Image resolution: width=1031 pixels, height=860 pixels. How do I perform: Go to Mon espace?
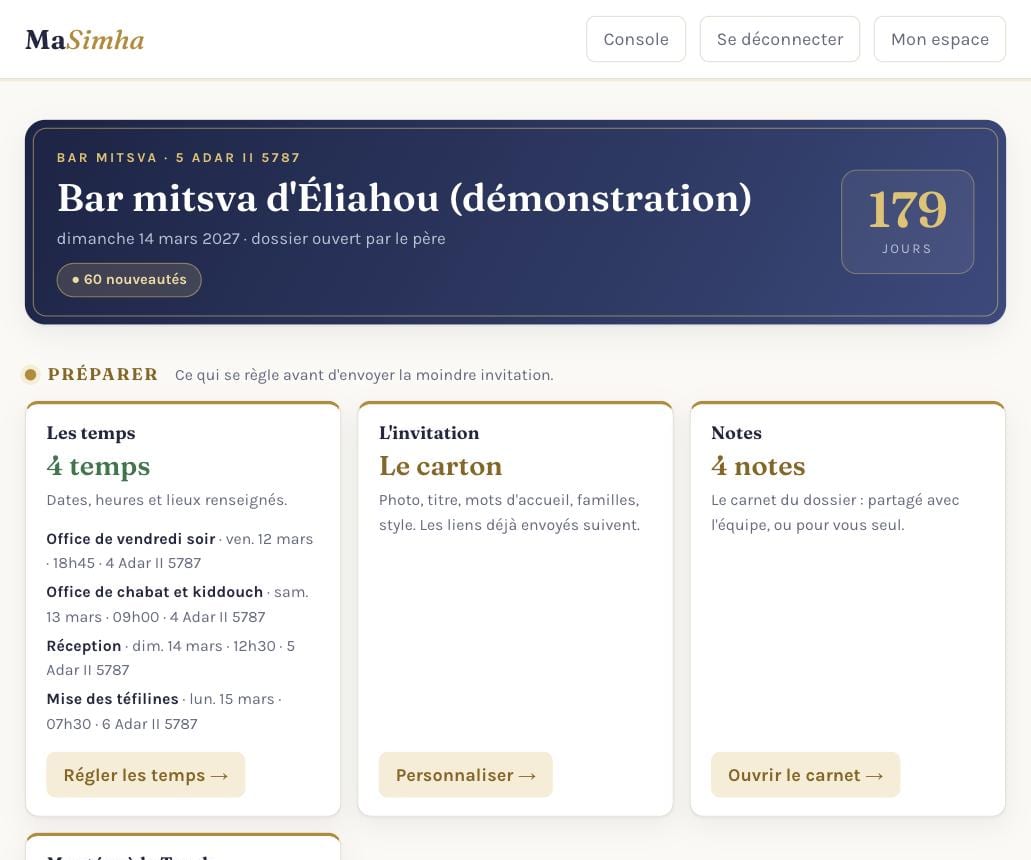[x=940, y=39]
